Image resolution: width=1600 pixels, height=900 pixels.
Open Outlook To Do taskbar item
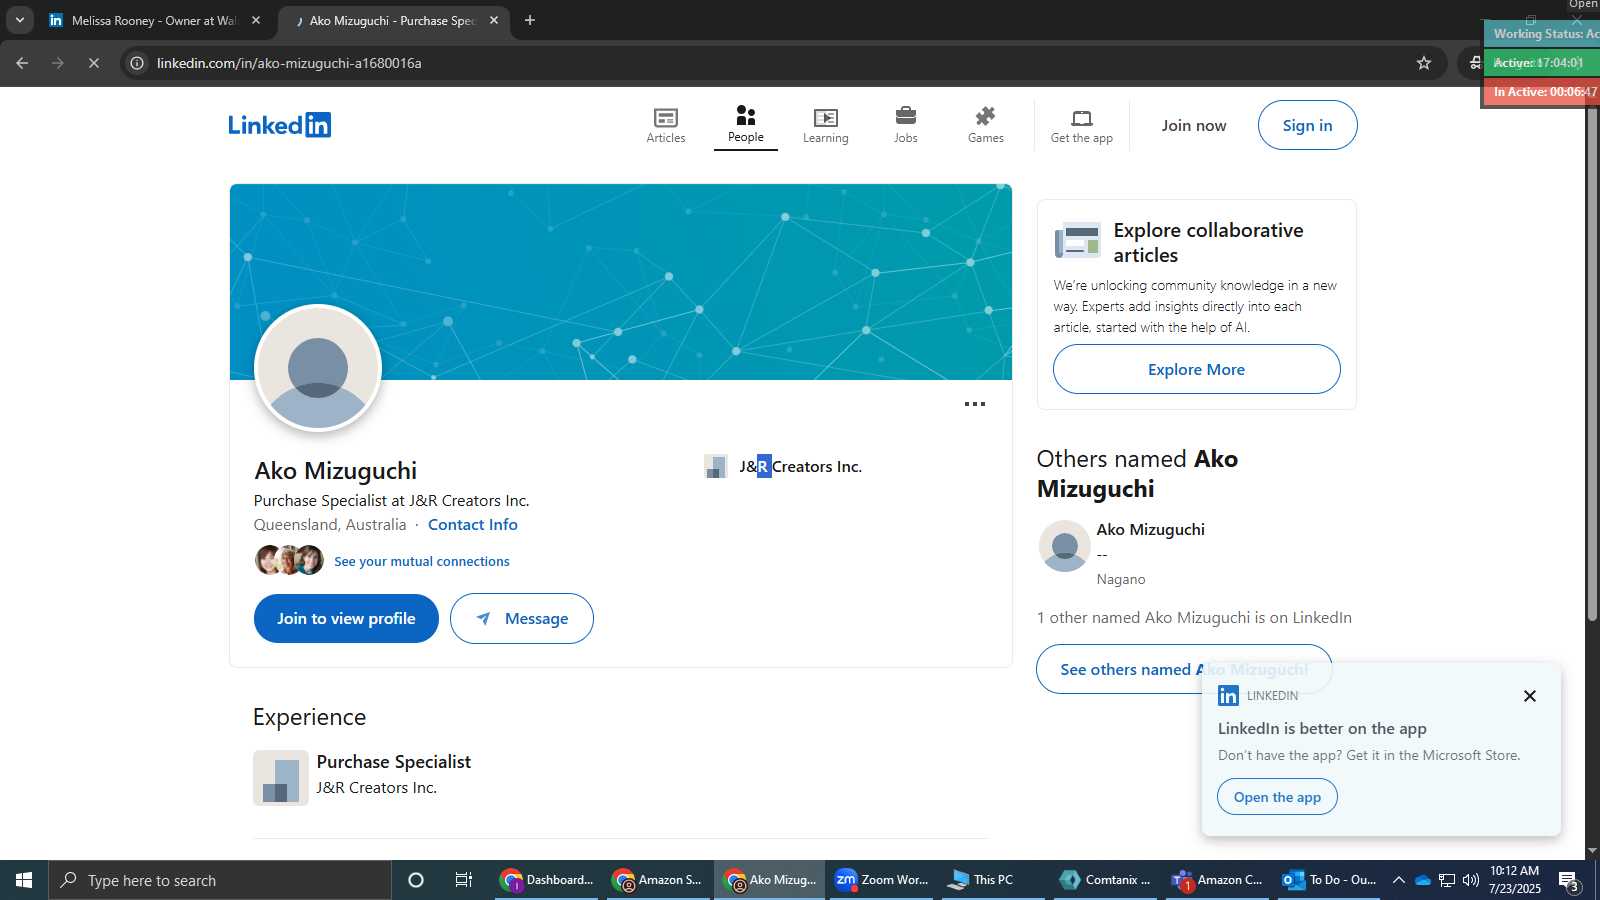pyautogui.click(x=1330, y=880)
